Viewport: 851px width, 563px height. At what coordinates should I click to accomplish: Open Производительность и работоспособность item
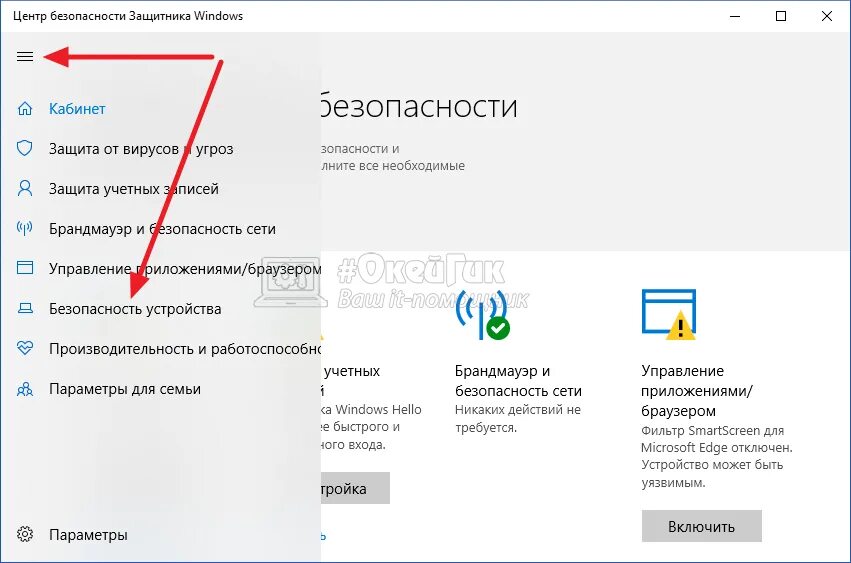coord(185,349)
